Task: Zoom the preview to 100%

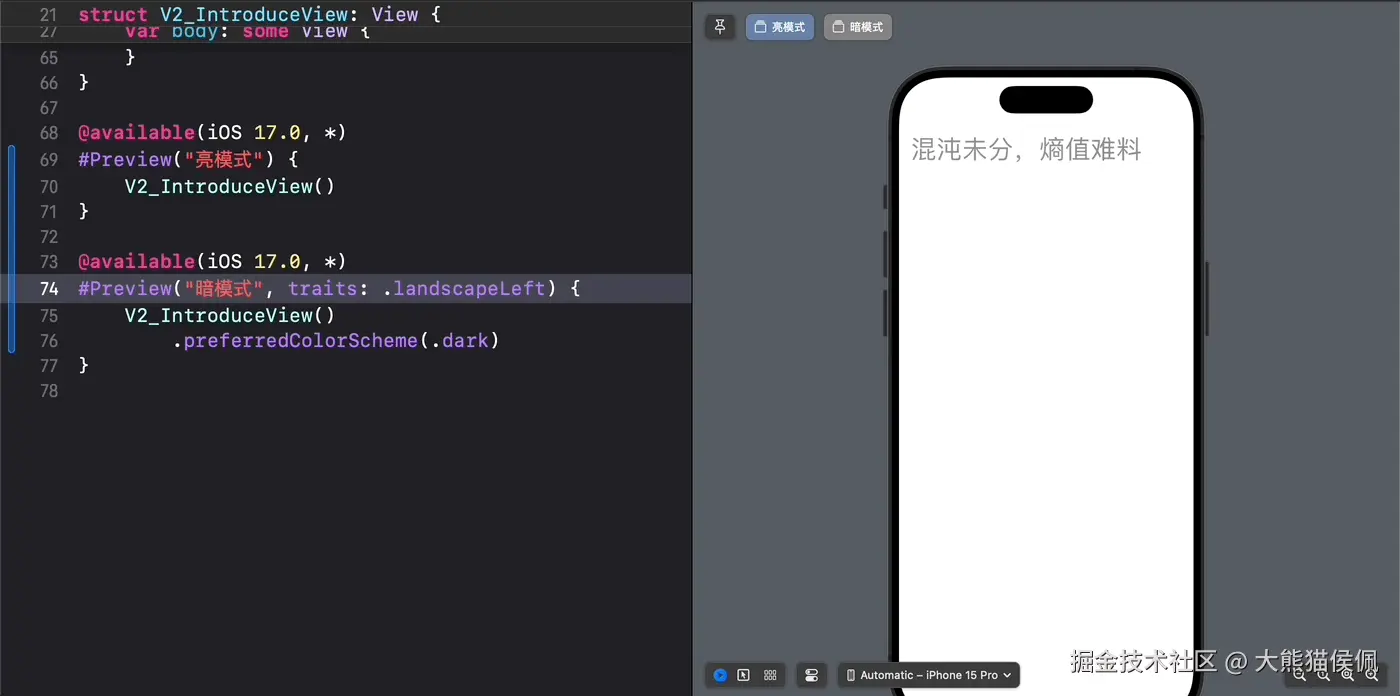Action: coord(1323,675)
